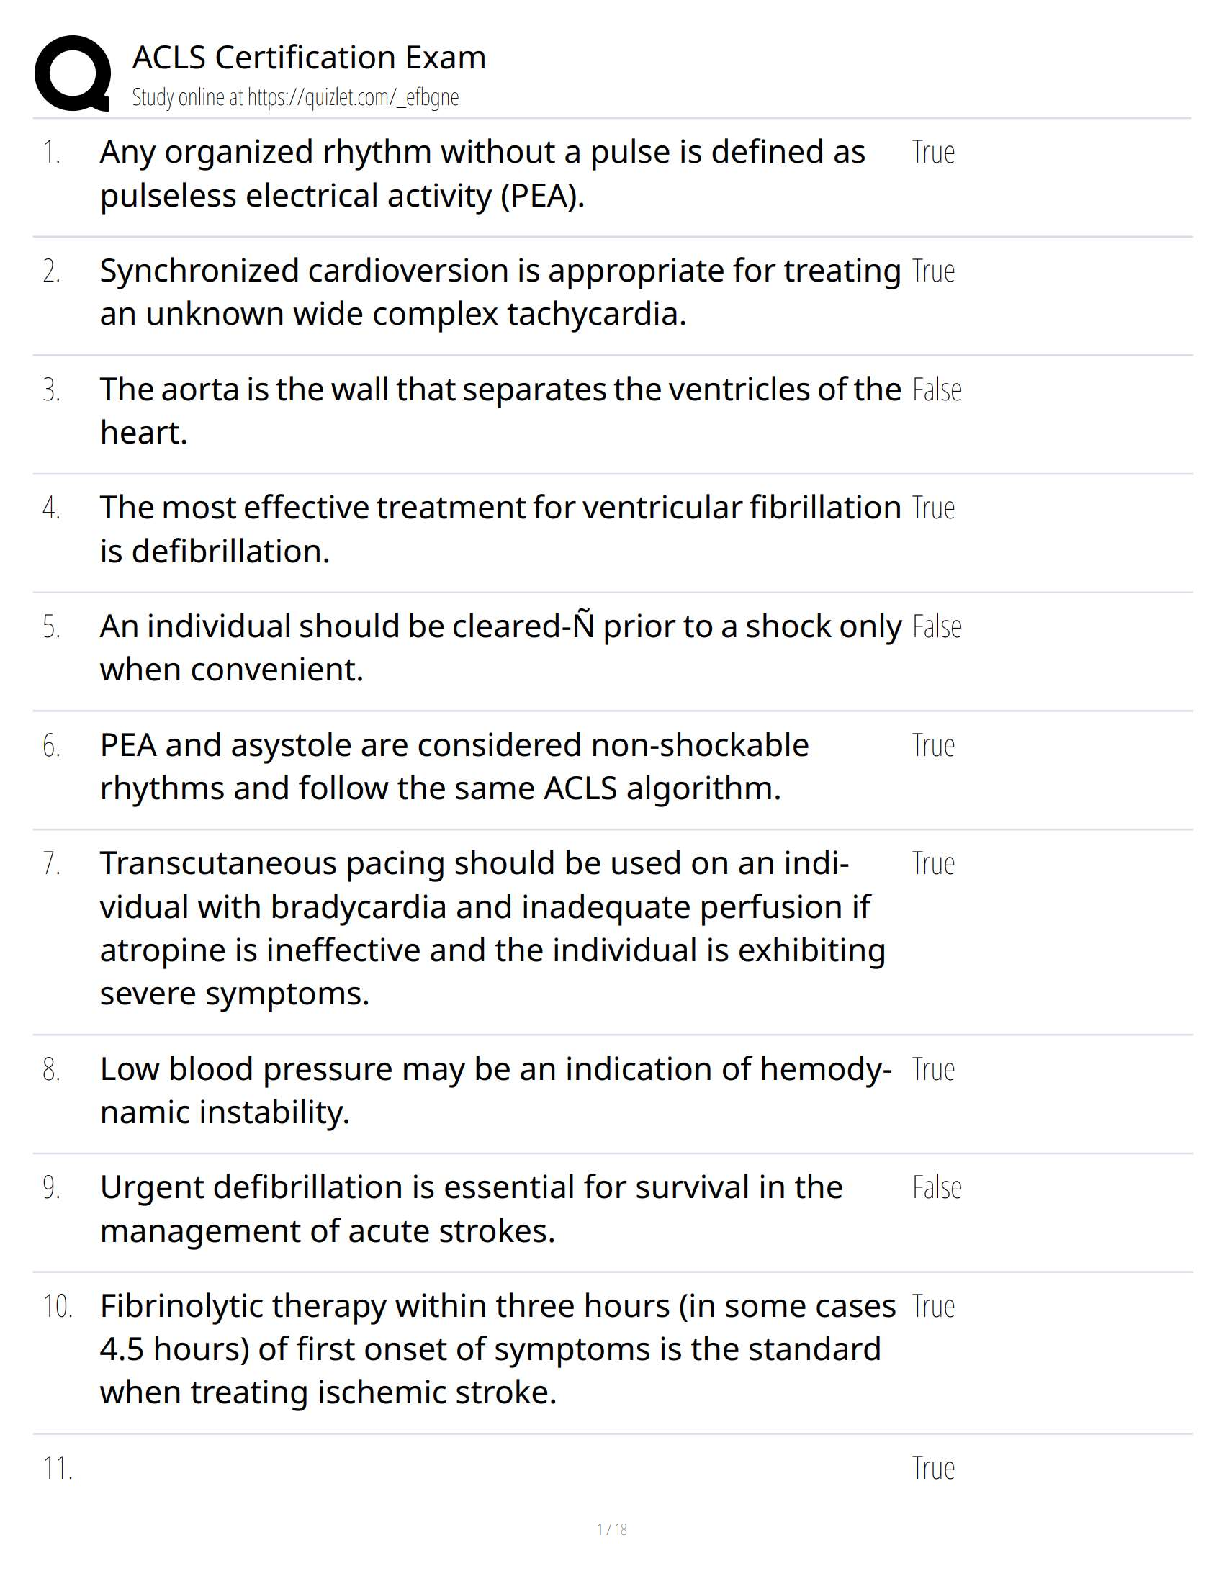This screenshot has width=1224, height=1584.
Task: Select the fibrinolytic therapy statement
Action: point(497,1349)
